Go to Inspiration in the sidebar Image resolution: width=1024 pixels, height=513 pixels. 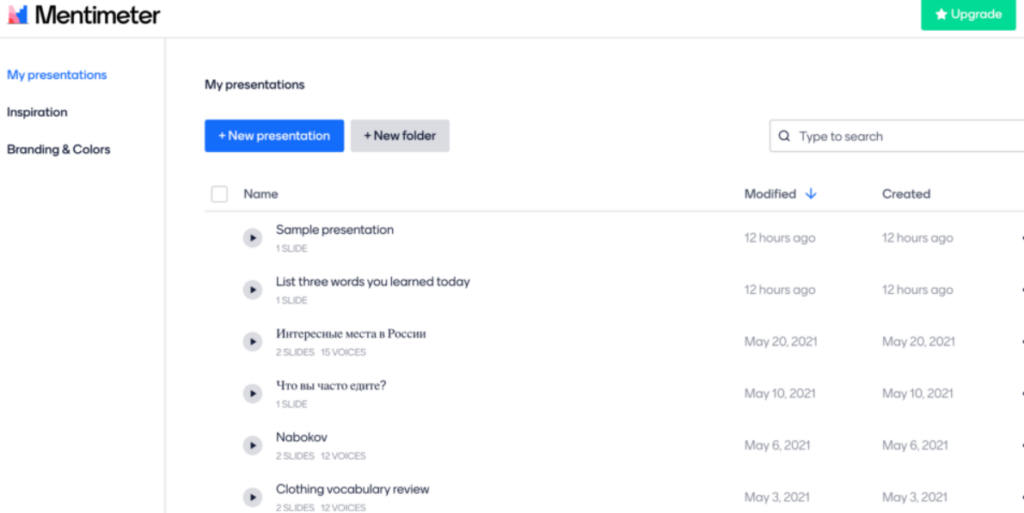(37, 112)
